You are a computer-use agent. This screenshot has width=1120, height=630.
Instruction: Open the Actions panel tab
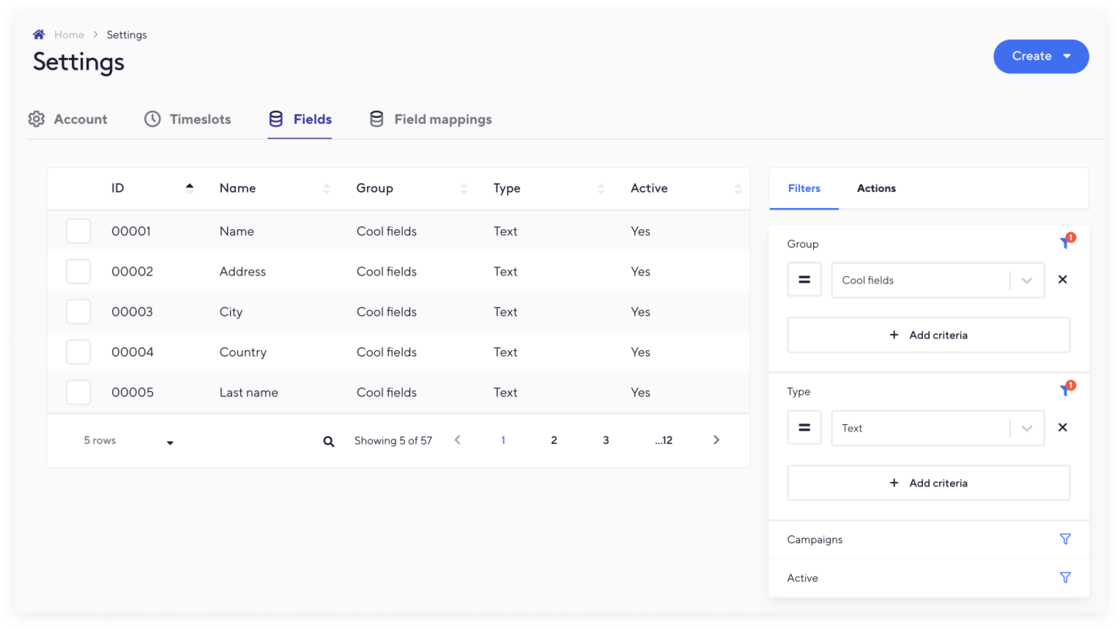876,189
